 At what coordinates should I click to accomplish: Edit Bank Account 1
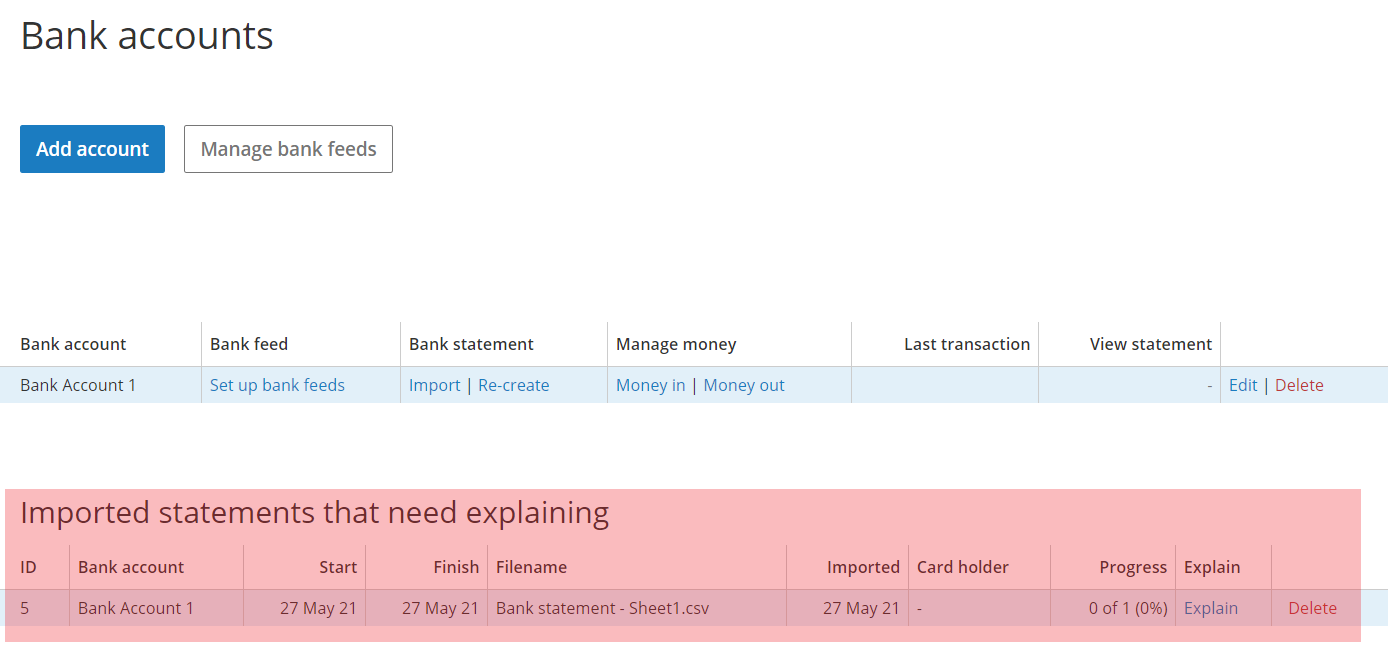coord(1243,385)
